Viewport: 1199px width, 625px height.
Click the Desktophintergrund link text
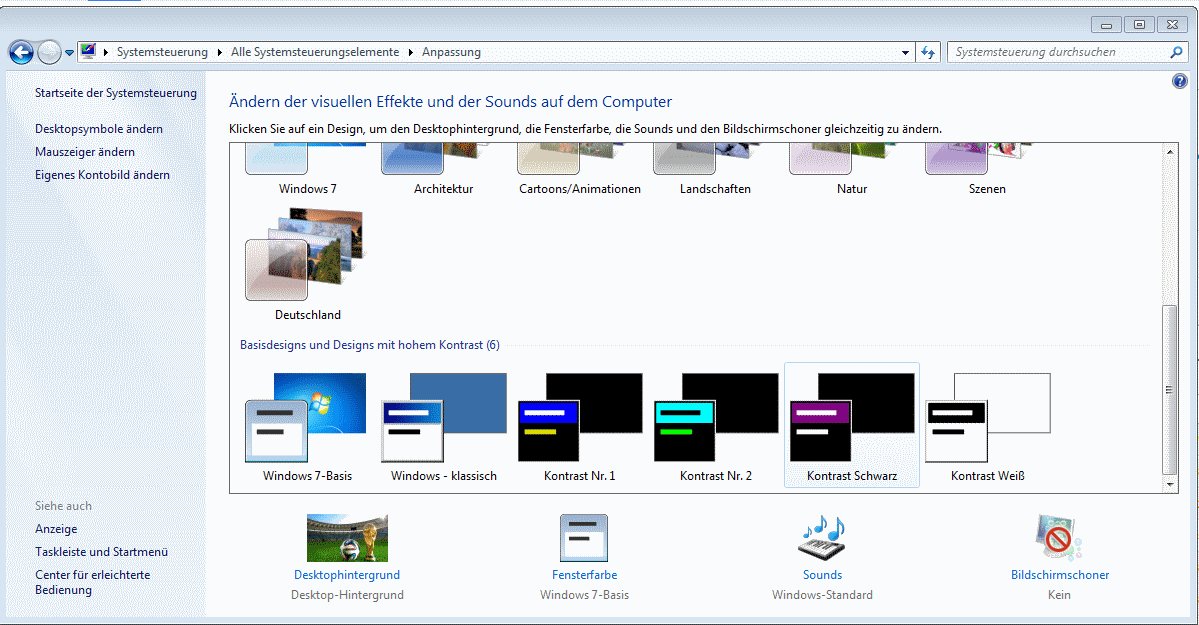pos(347,575)
